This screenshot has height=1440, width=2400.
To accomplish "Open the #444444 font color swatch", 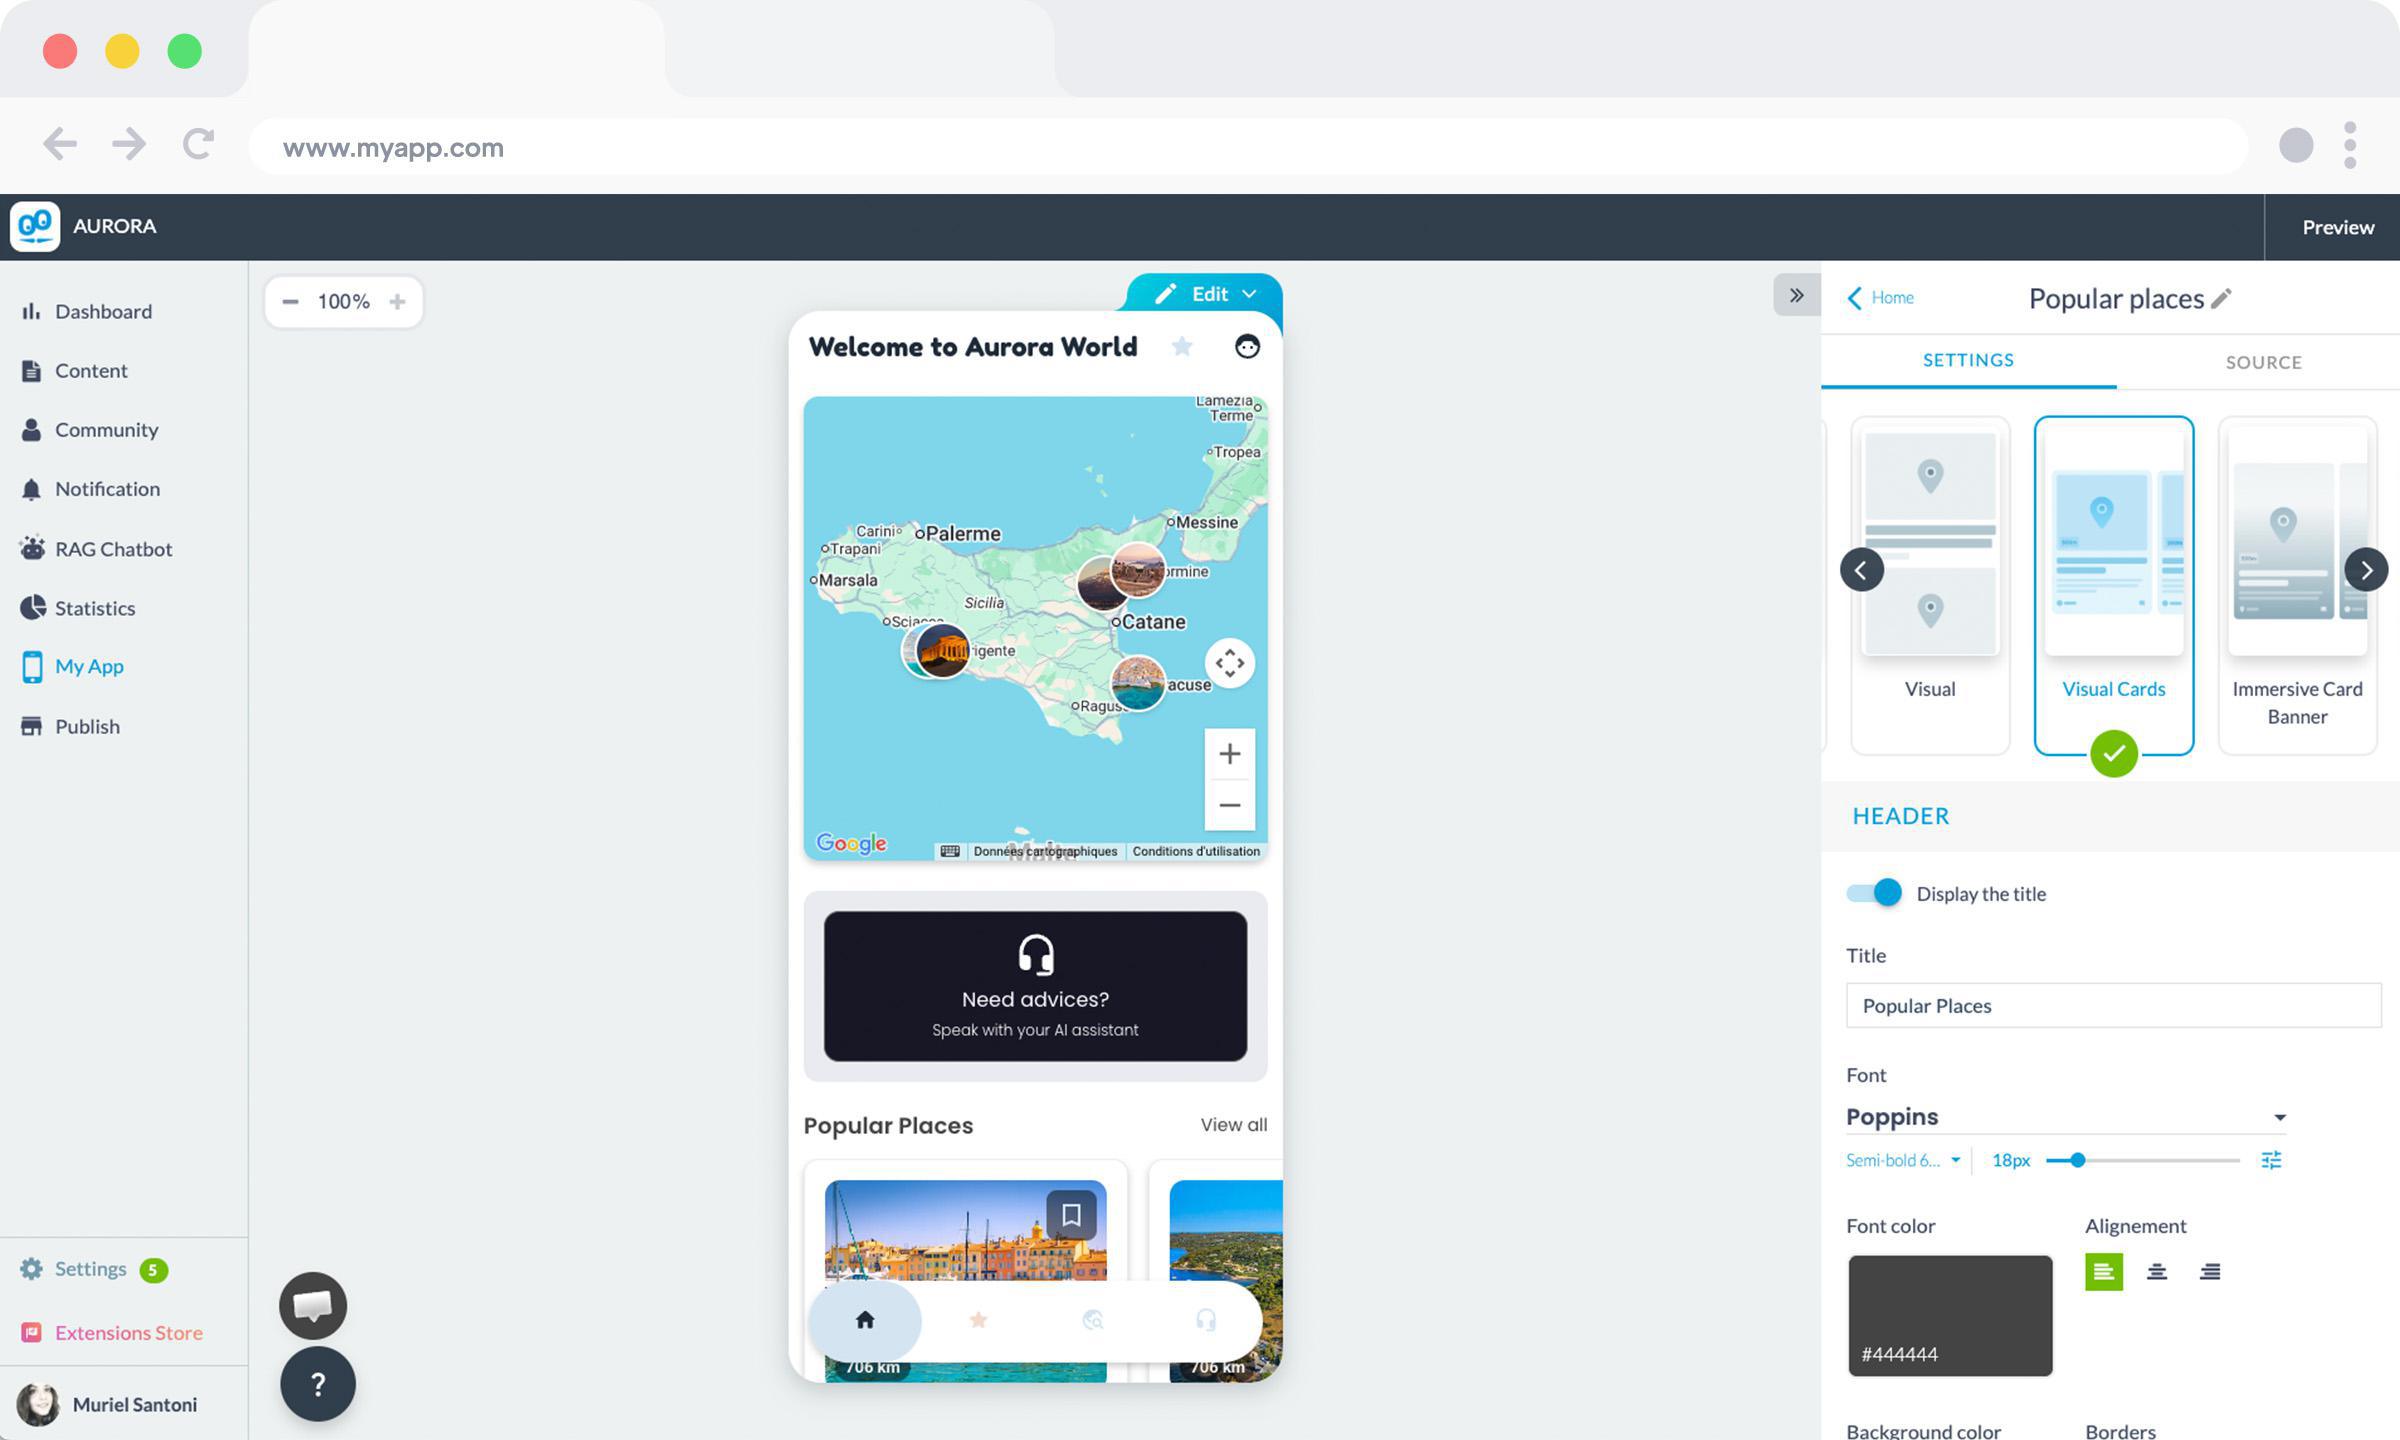I will [x=1949, y=1315].
